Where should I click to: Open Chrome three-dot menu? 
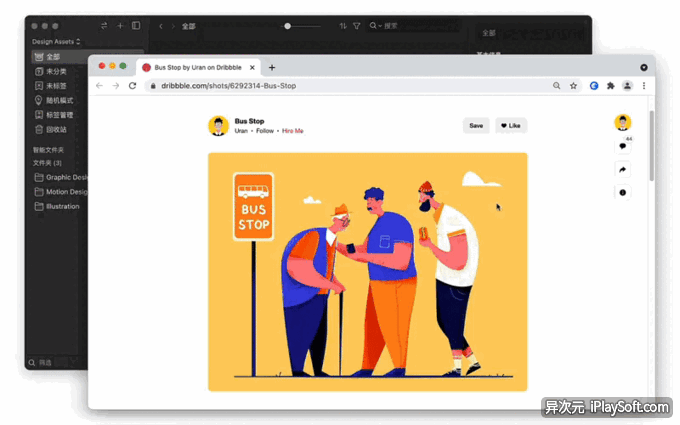click(x=644, y=86)
